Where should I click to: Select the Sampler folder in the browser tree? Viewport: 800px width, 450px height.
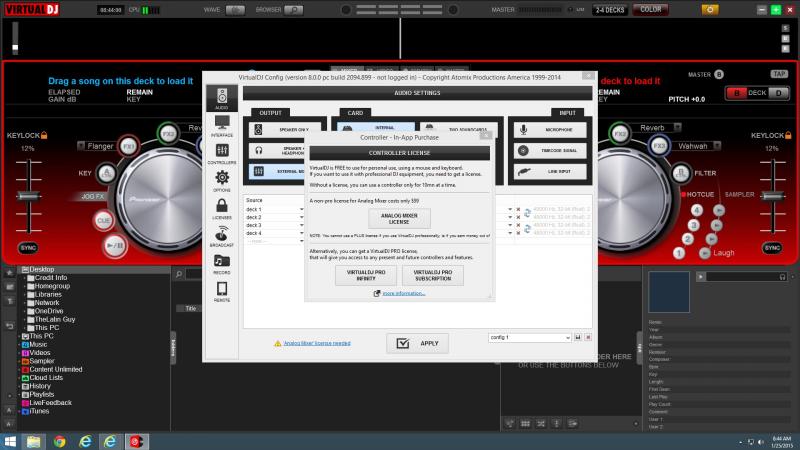coord(42,361)
